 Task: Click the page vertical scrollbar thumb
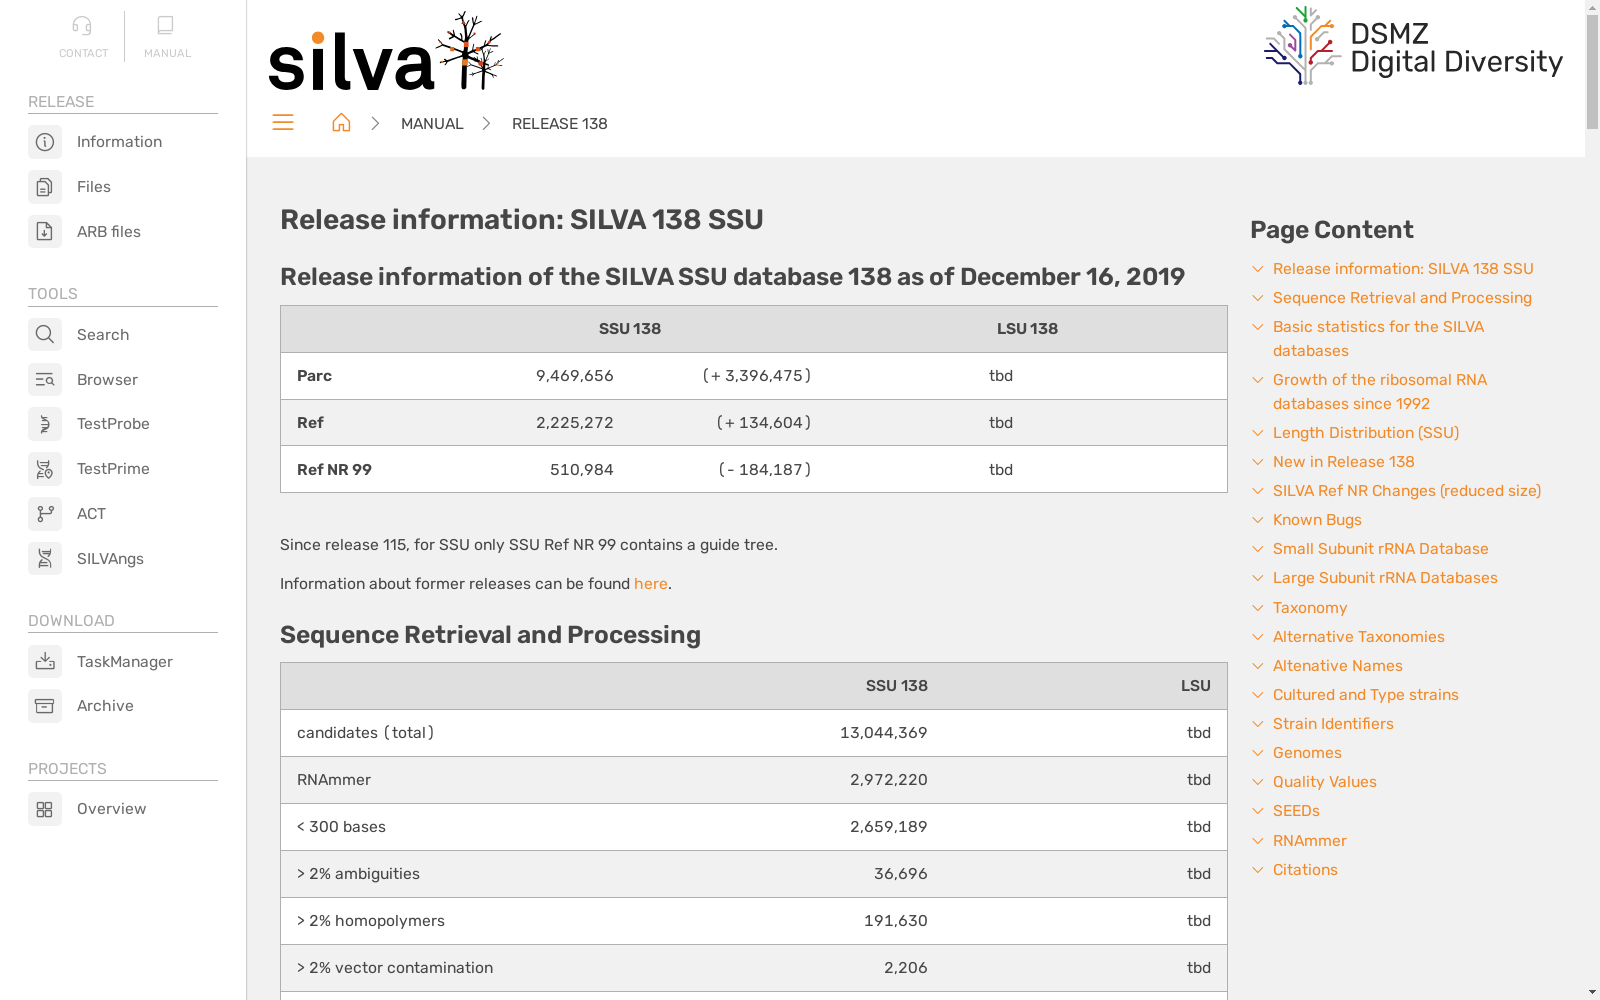tap(1592, 72)
